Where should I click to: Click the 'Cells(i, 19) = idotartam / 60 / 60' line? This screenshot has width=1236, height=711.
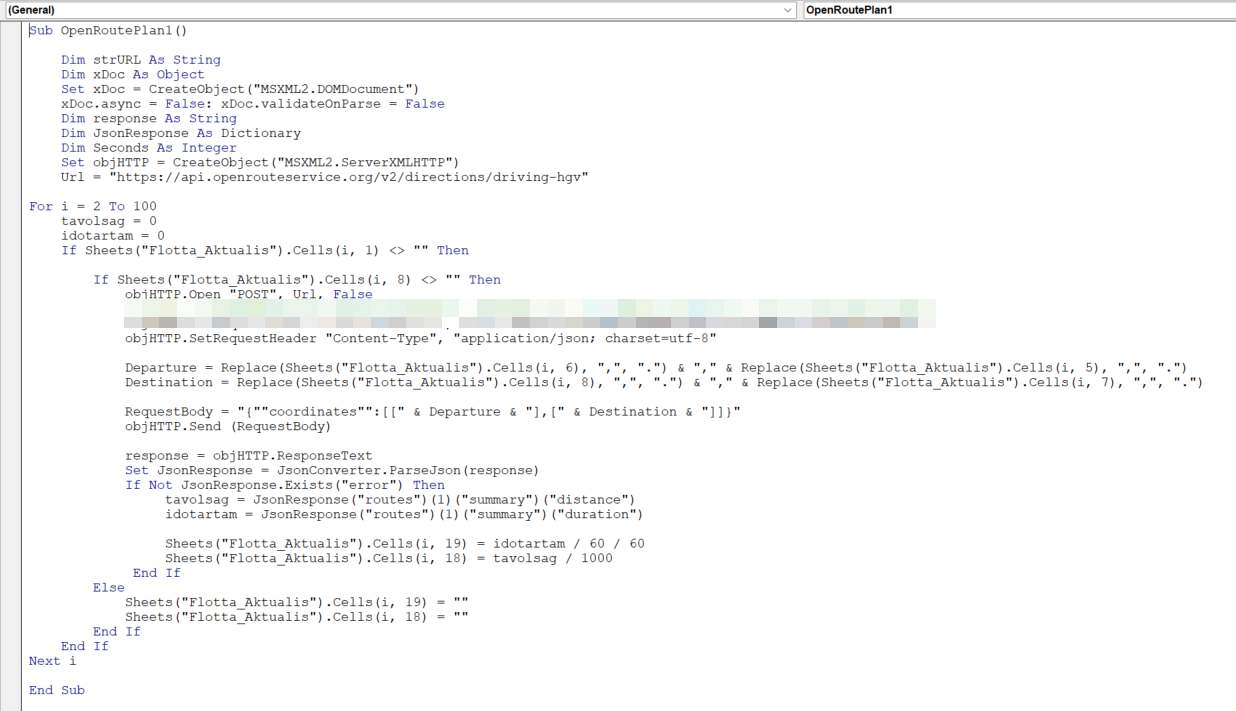click(x=405, y=544)
